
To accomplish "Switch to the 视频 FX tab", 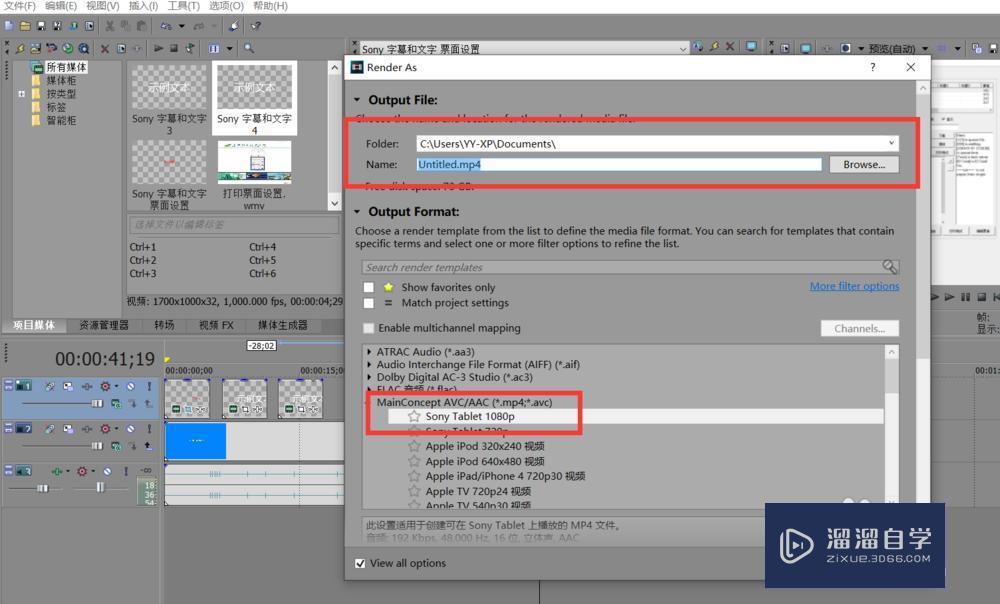I will click(216, 325).
